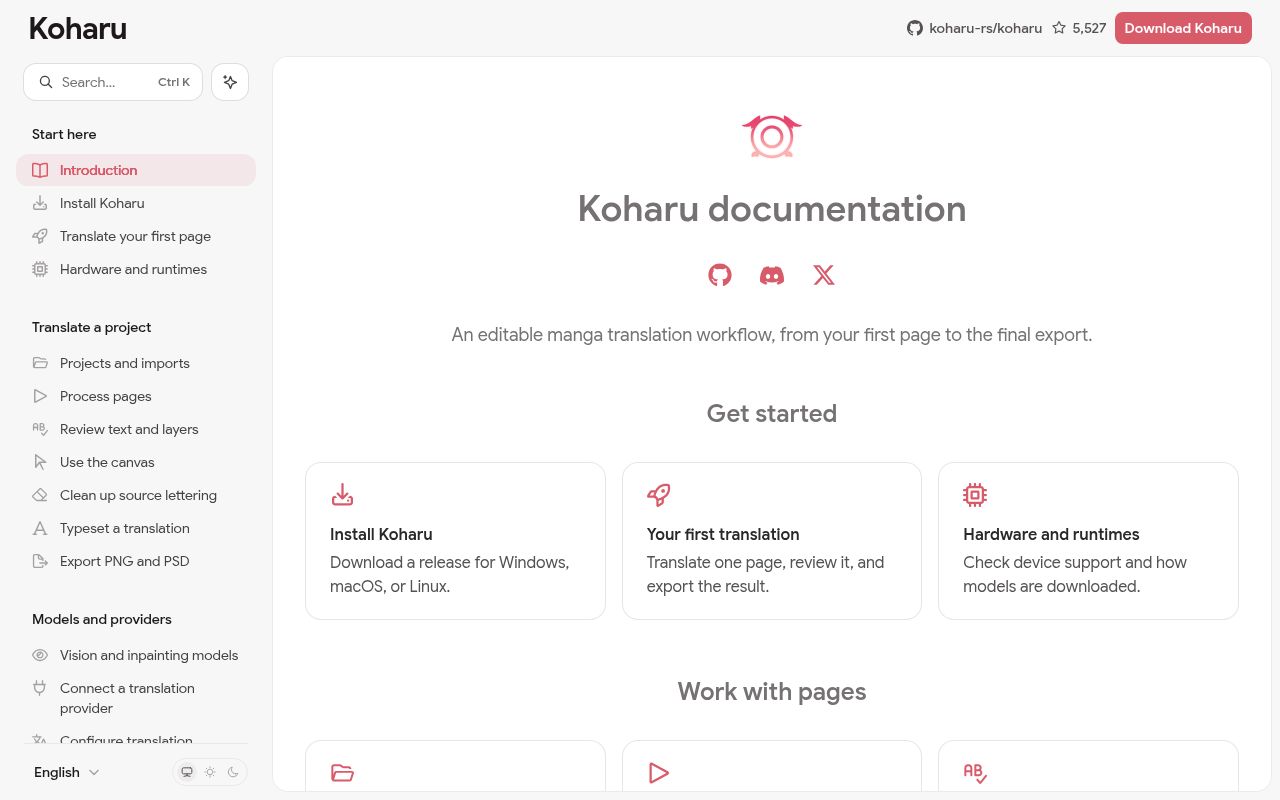This screenshot has width=1280, height=800.
Task: Click the cursor icon beside Use the canvas
Action: click(40, 462)
